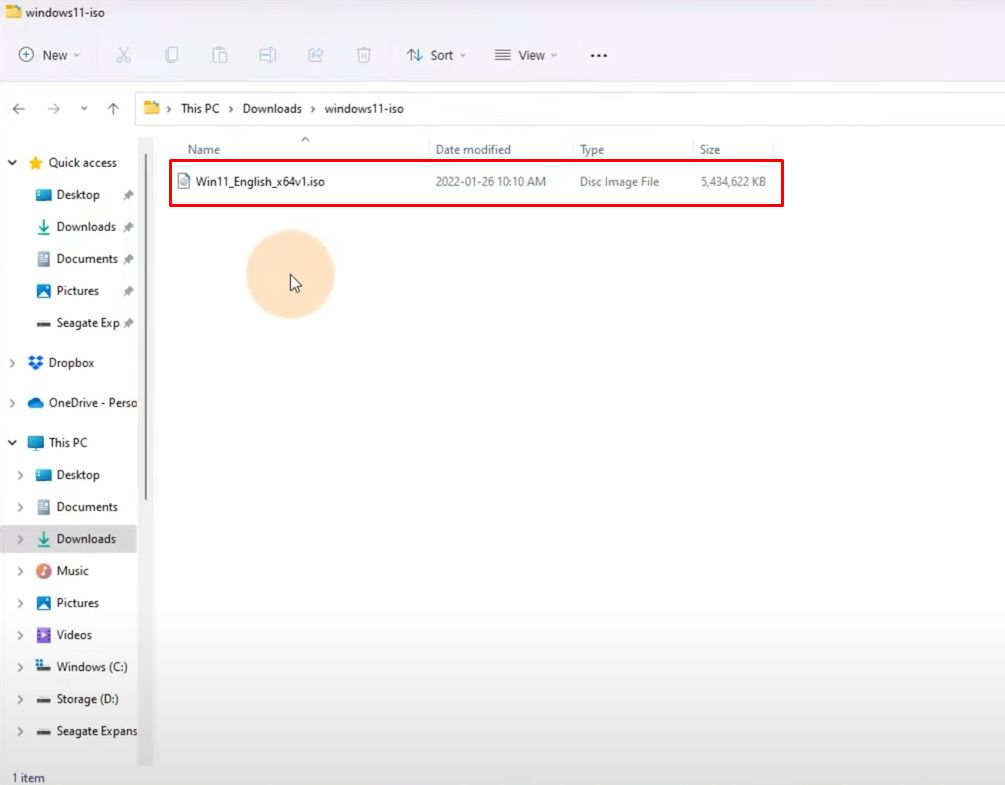
Task: Open the New menu
Action: click(x=48, y=55)
